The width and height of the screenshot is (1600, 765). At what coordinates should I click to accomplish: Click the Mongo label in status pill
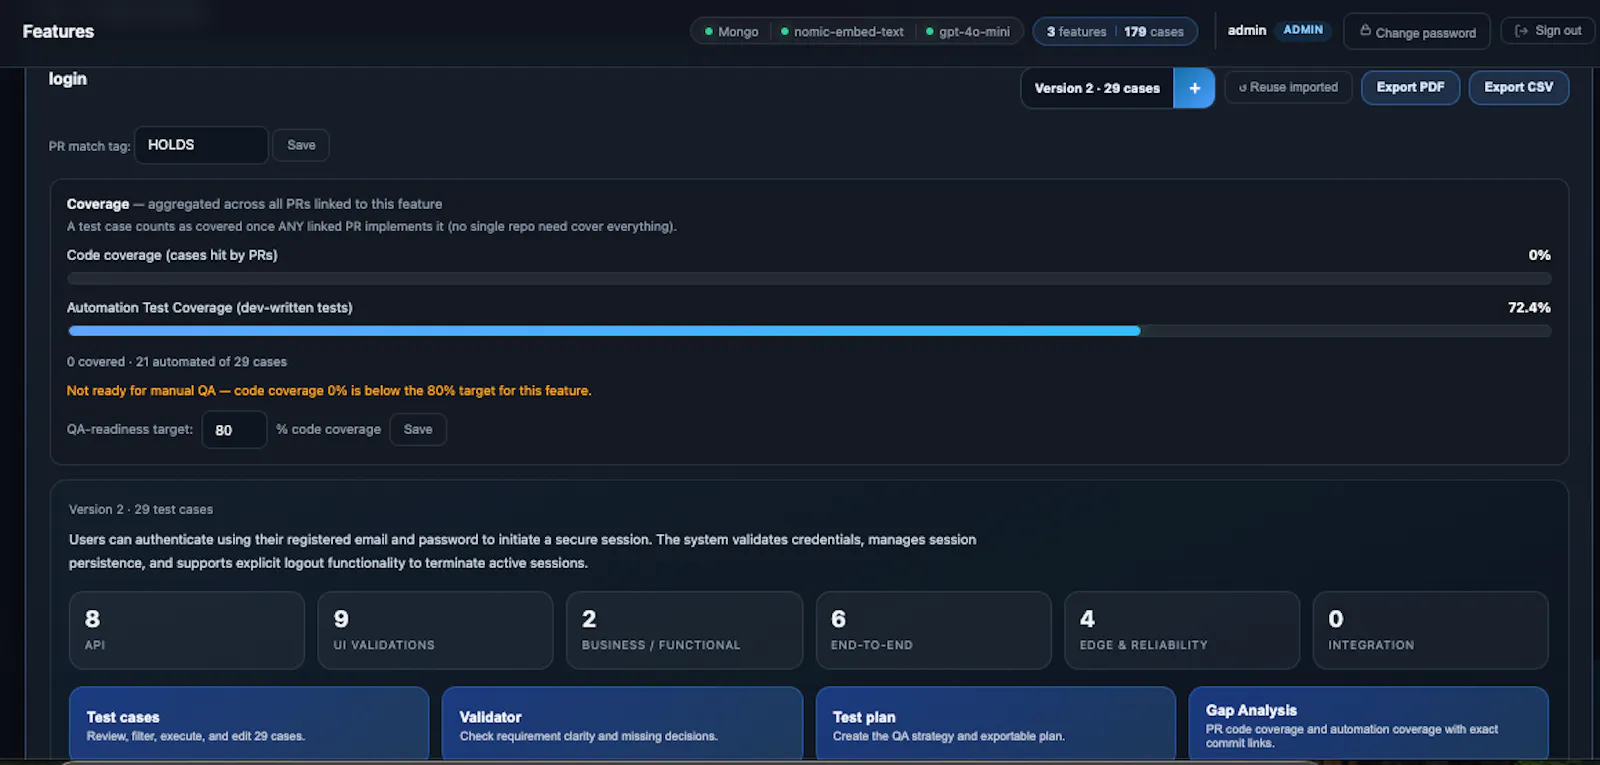[738, 32]
